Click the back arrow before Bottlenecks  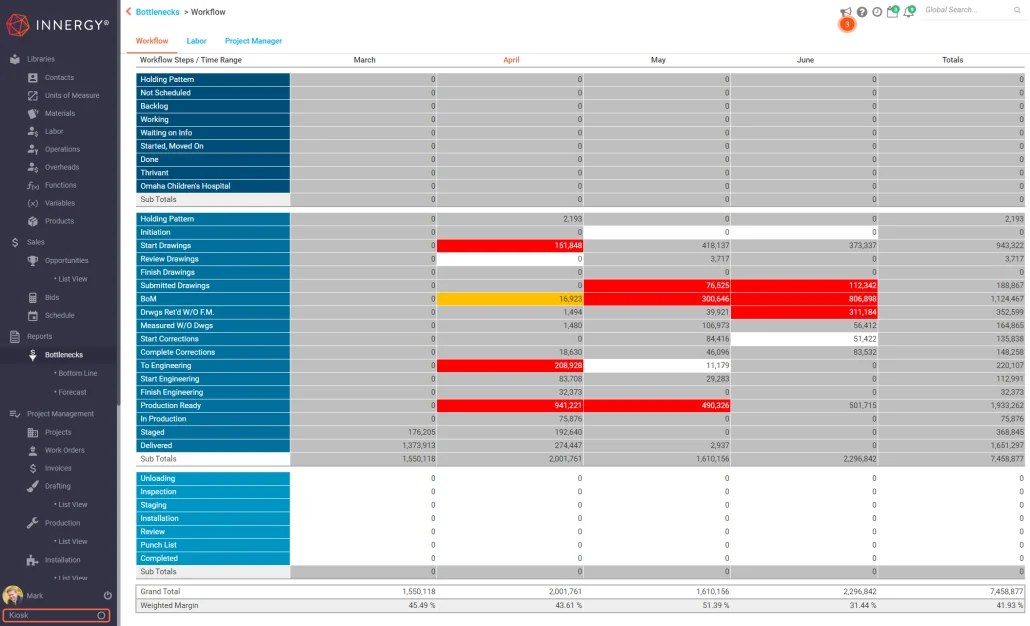click(x=129, y=11)
